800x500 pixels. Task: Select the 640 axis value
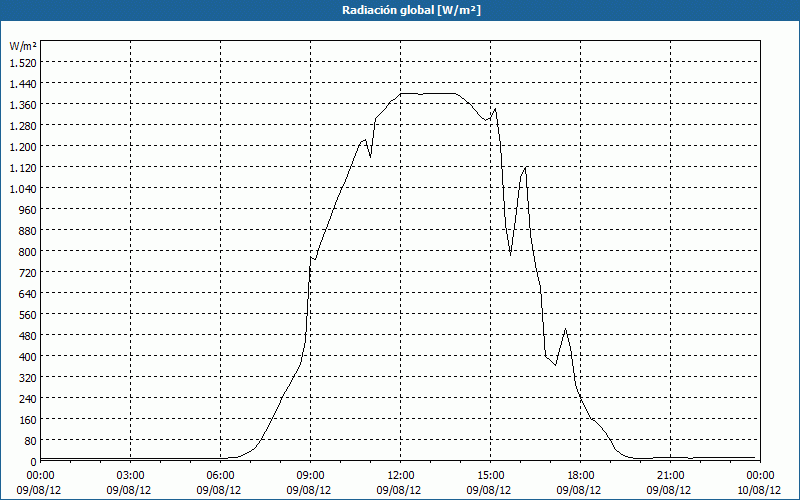pyautogui.click(x=28, y=293)
